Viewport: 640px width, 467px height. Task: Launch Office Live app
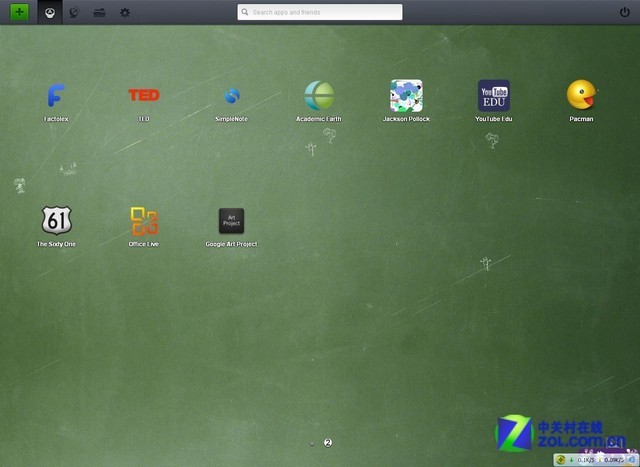point(144,221)
